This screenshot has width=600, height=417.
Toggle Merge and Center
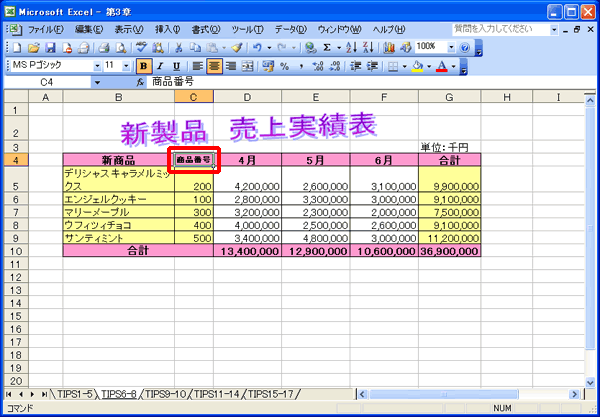coord(248,67)
